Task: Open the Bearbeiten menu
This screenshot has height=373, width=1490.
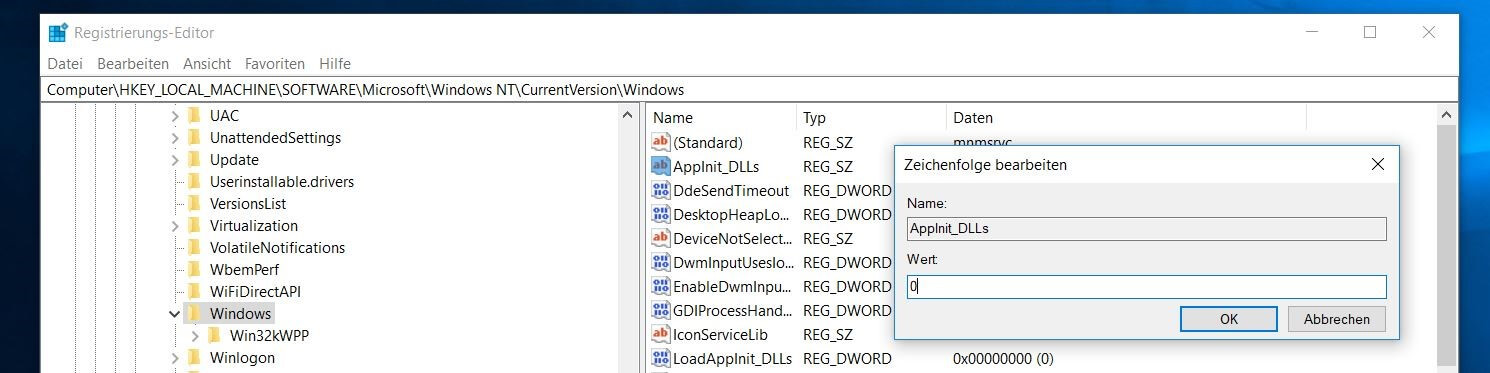Action: coord(133,63)
